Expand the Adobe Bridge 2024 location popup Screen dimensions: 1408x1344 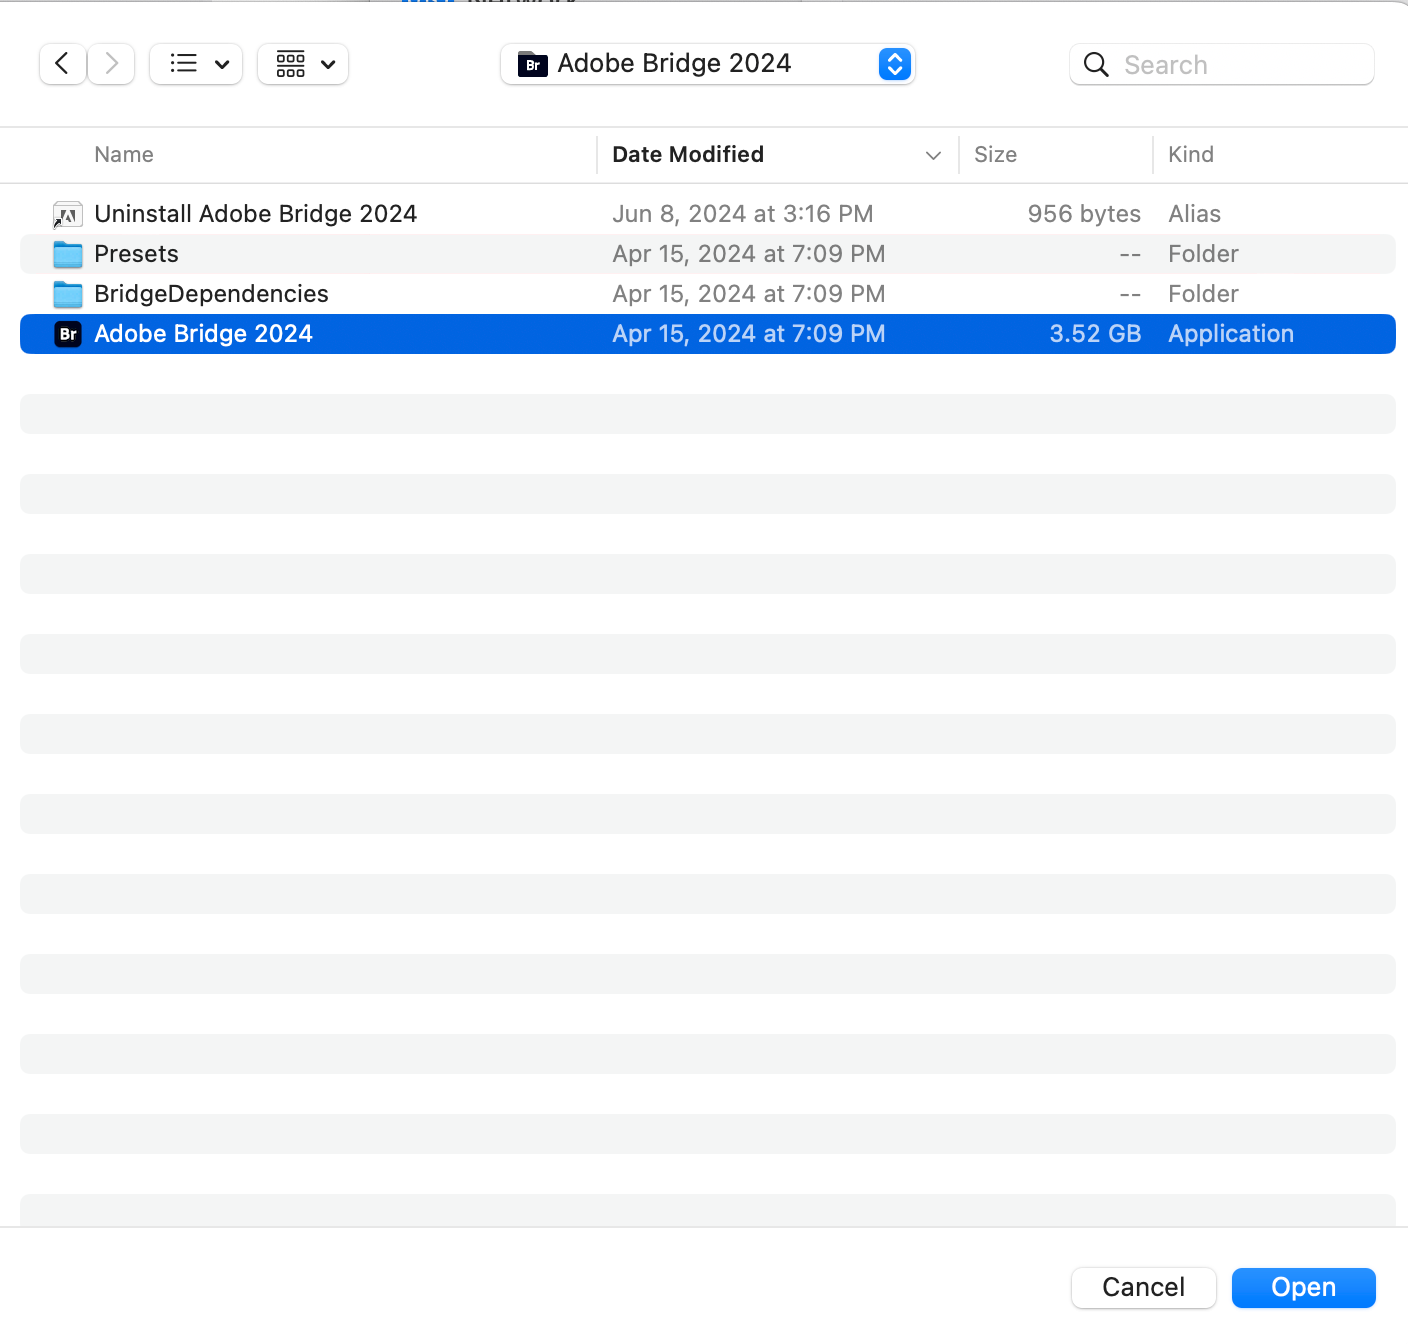coord(894,64)
